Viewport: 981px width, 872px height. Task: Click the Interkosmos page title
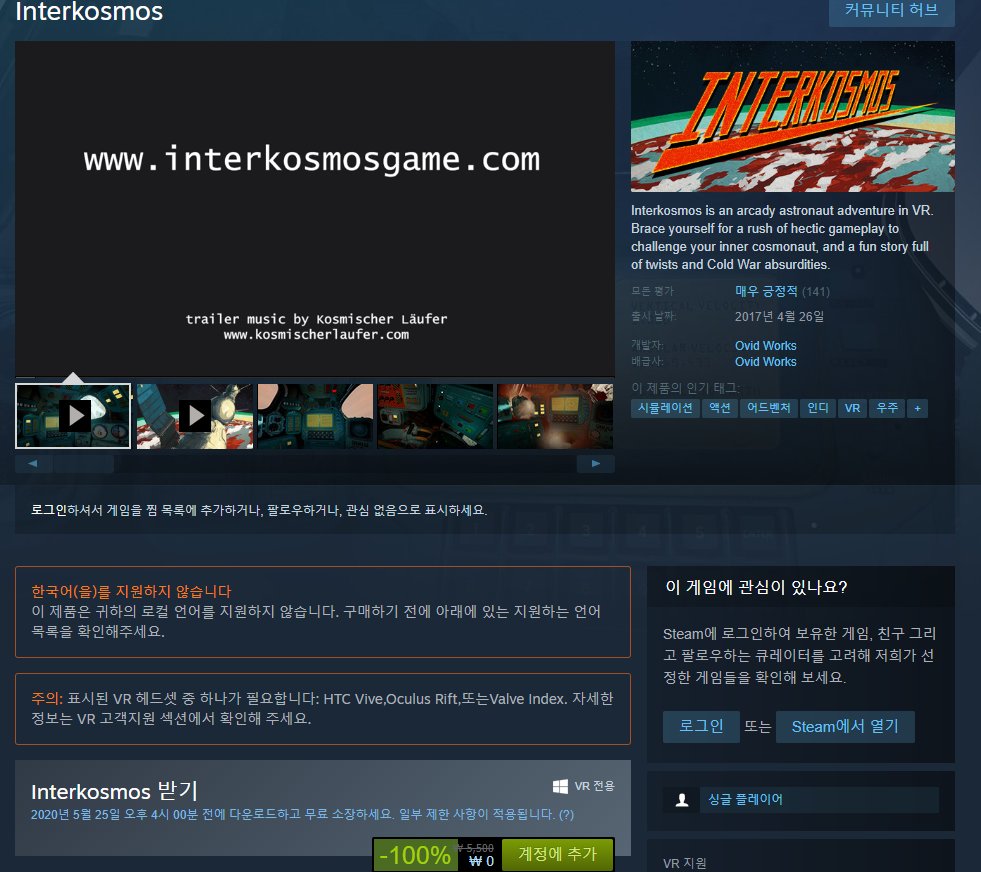tap(89, 11)
